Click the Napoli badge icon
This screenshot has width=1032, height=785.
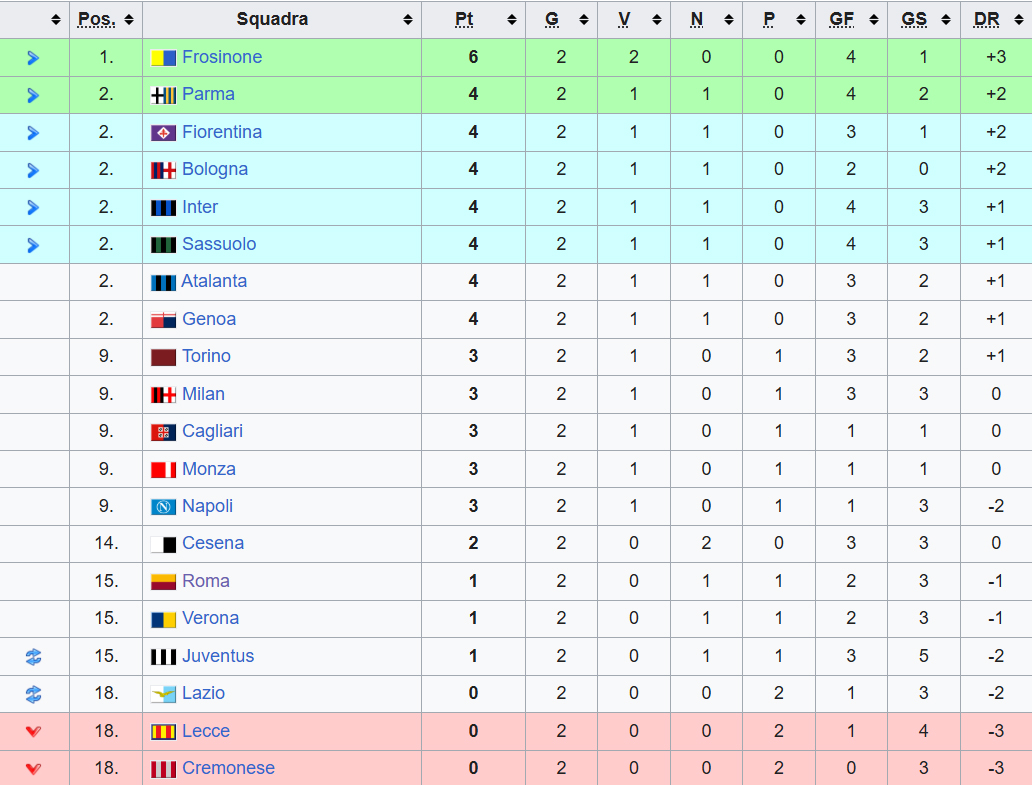163,507
